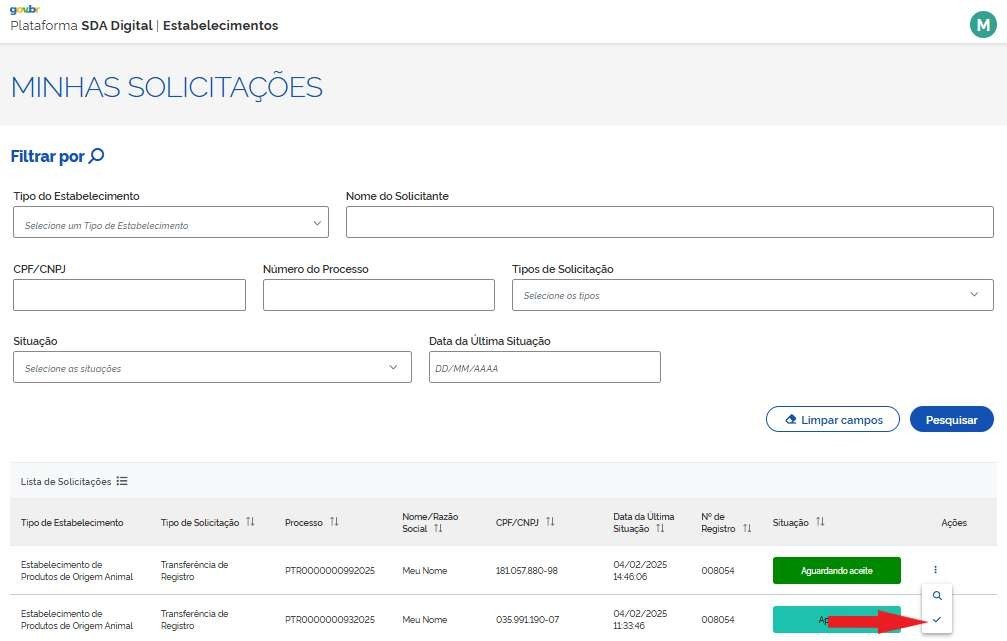
Task: Sort by Tipo de Solicitação column
Action: pyautogui.click(x=250, y=522)
